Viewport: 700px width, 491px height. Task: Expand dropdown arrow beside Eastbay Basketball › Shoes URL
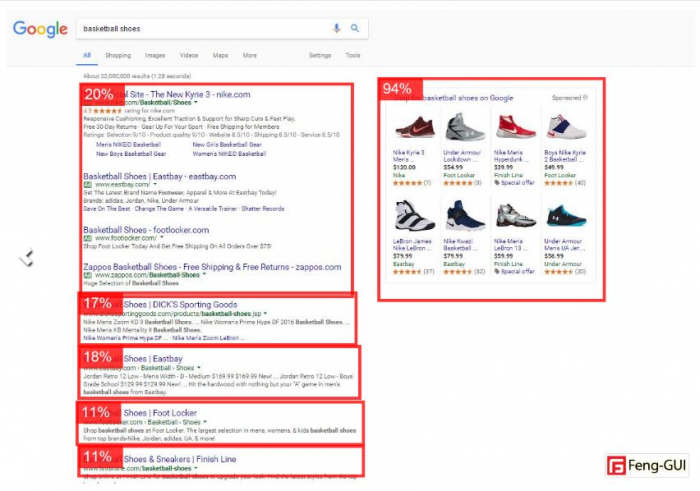click(199, 368)
